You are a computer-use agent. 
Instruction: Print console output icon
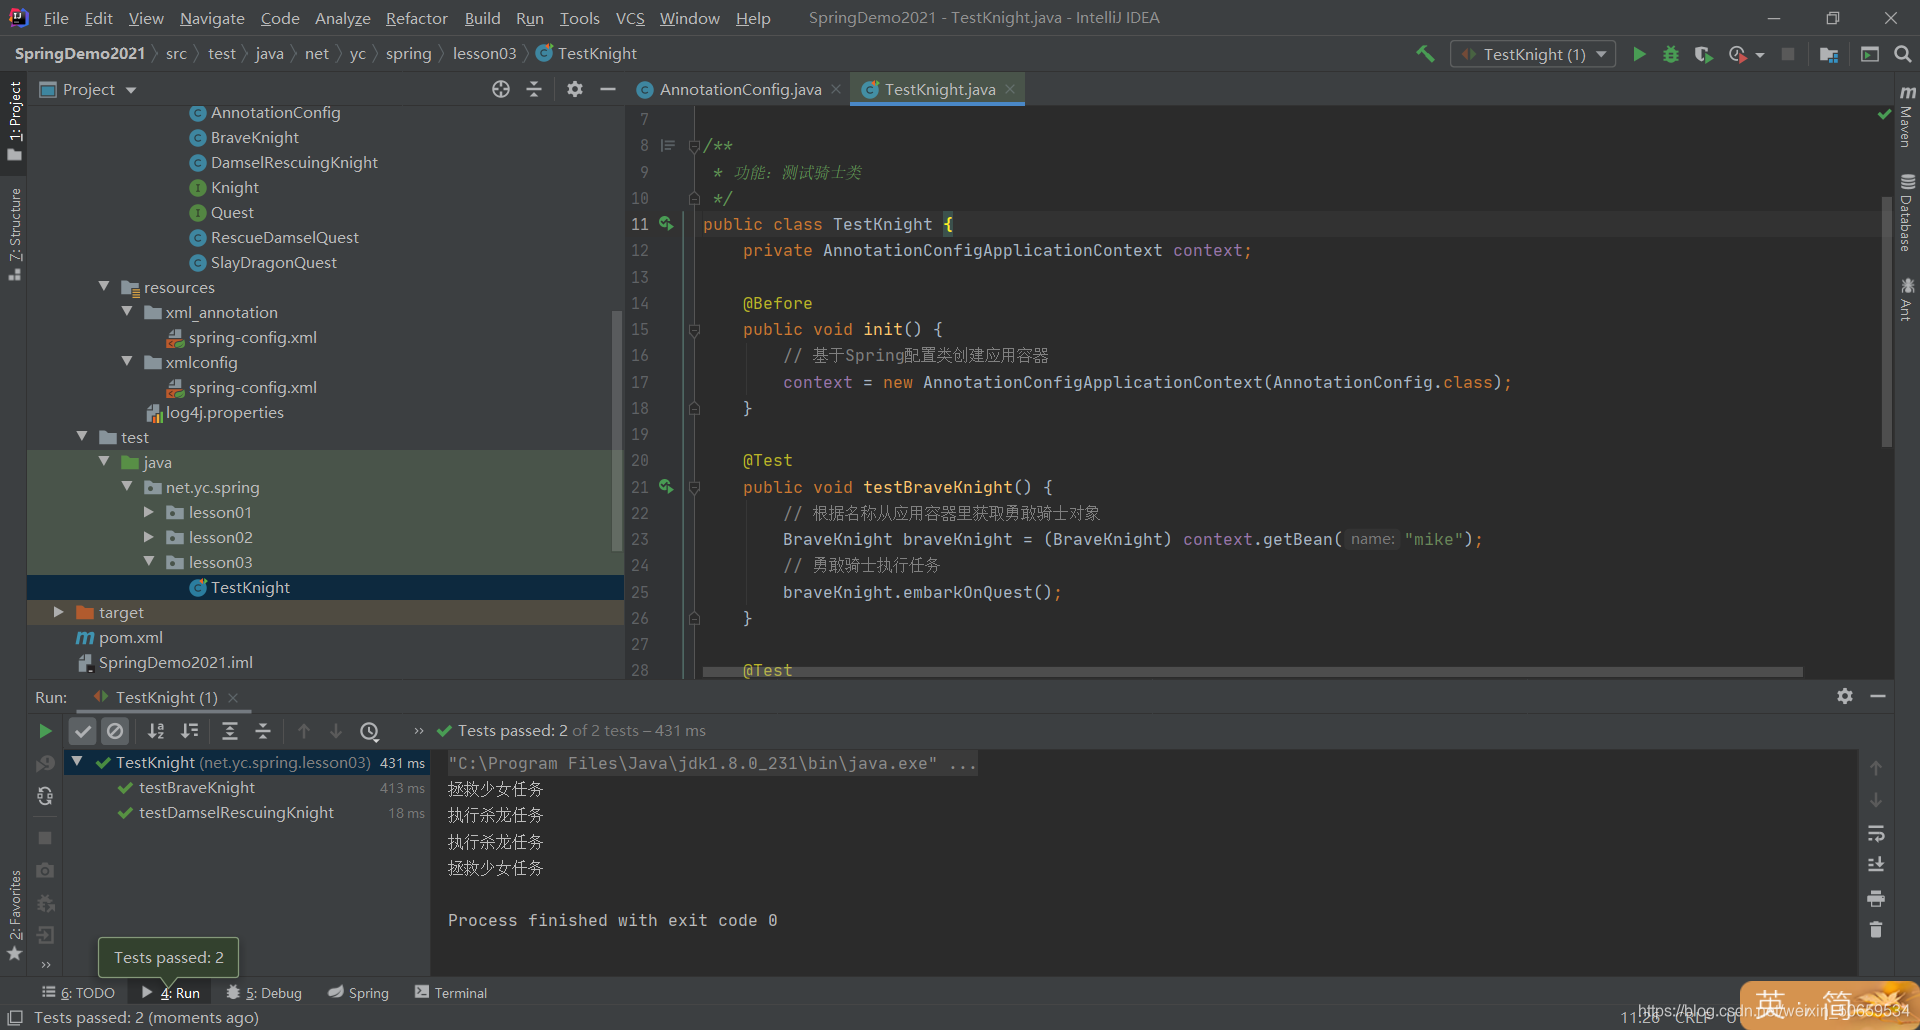pos(1876,898)
